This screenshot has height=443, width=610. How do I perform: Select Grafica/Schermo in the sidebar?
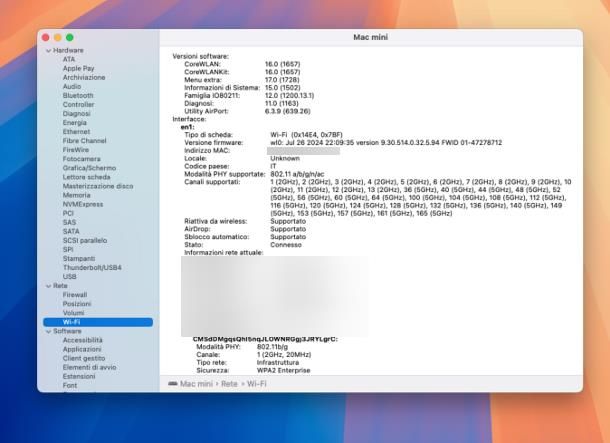point(89,168)
